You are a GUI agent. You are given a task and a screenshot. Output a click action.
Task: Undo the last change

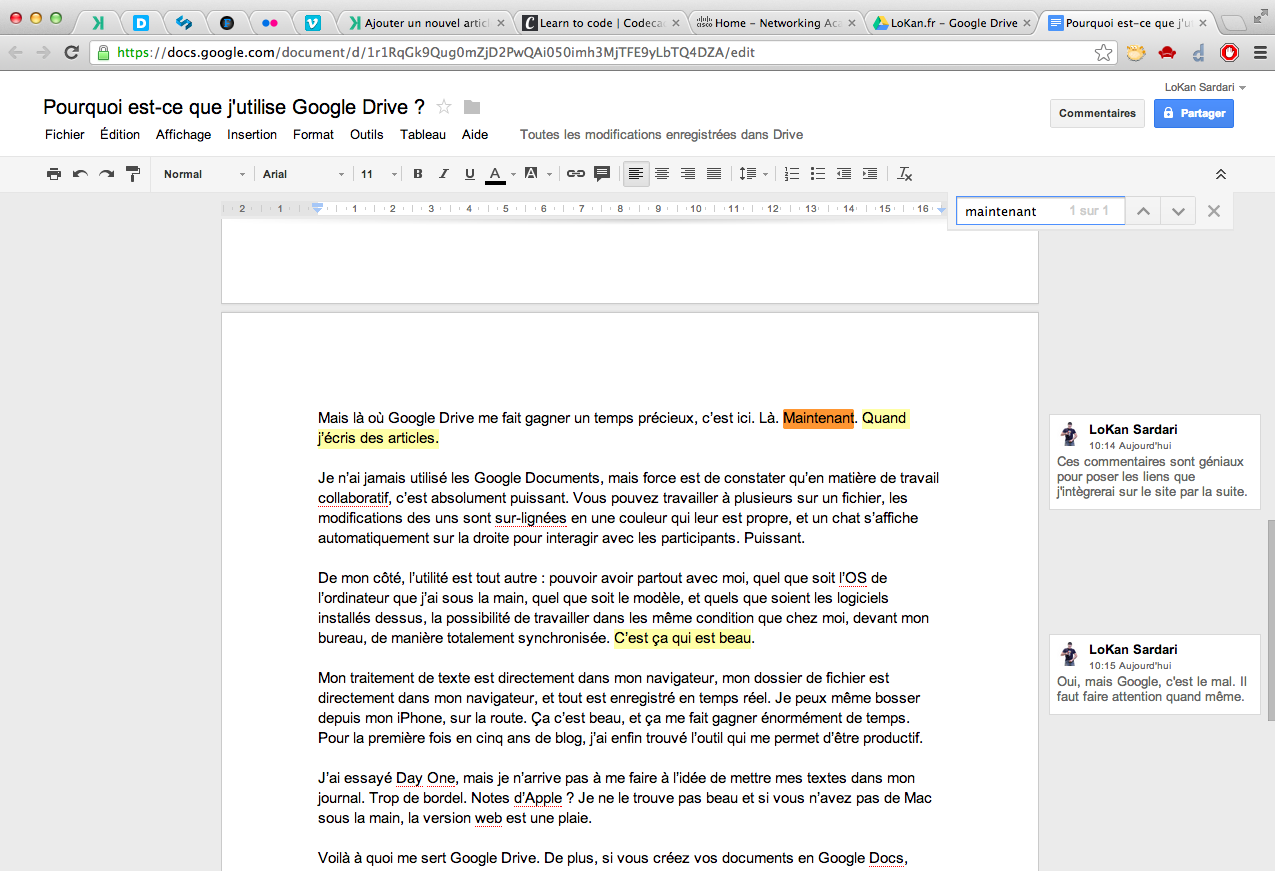(79, 173)
